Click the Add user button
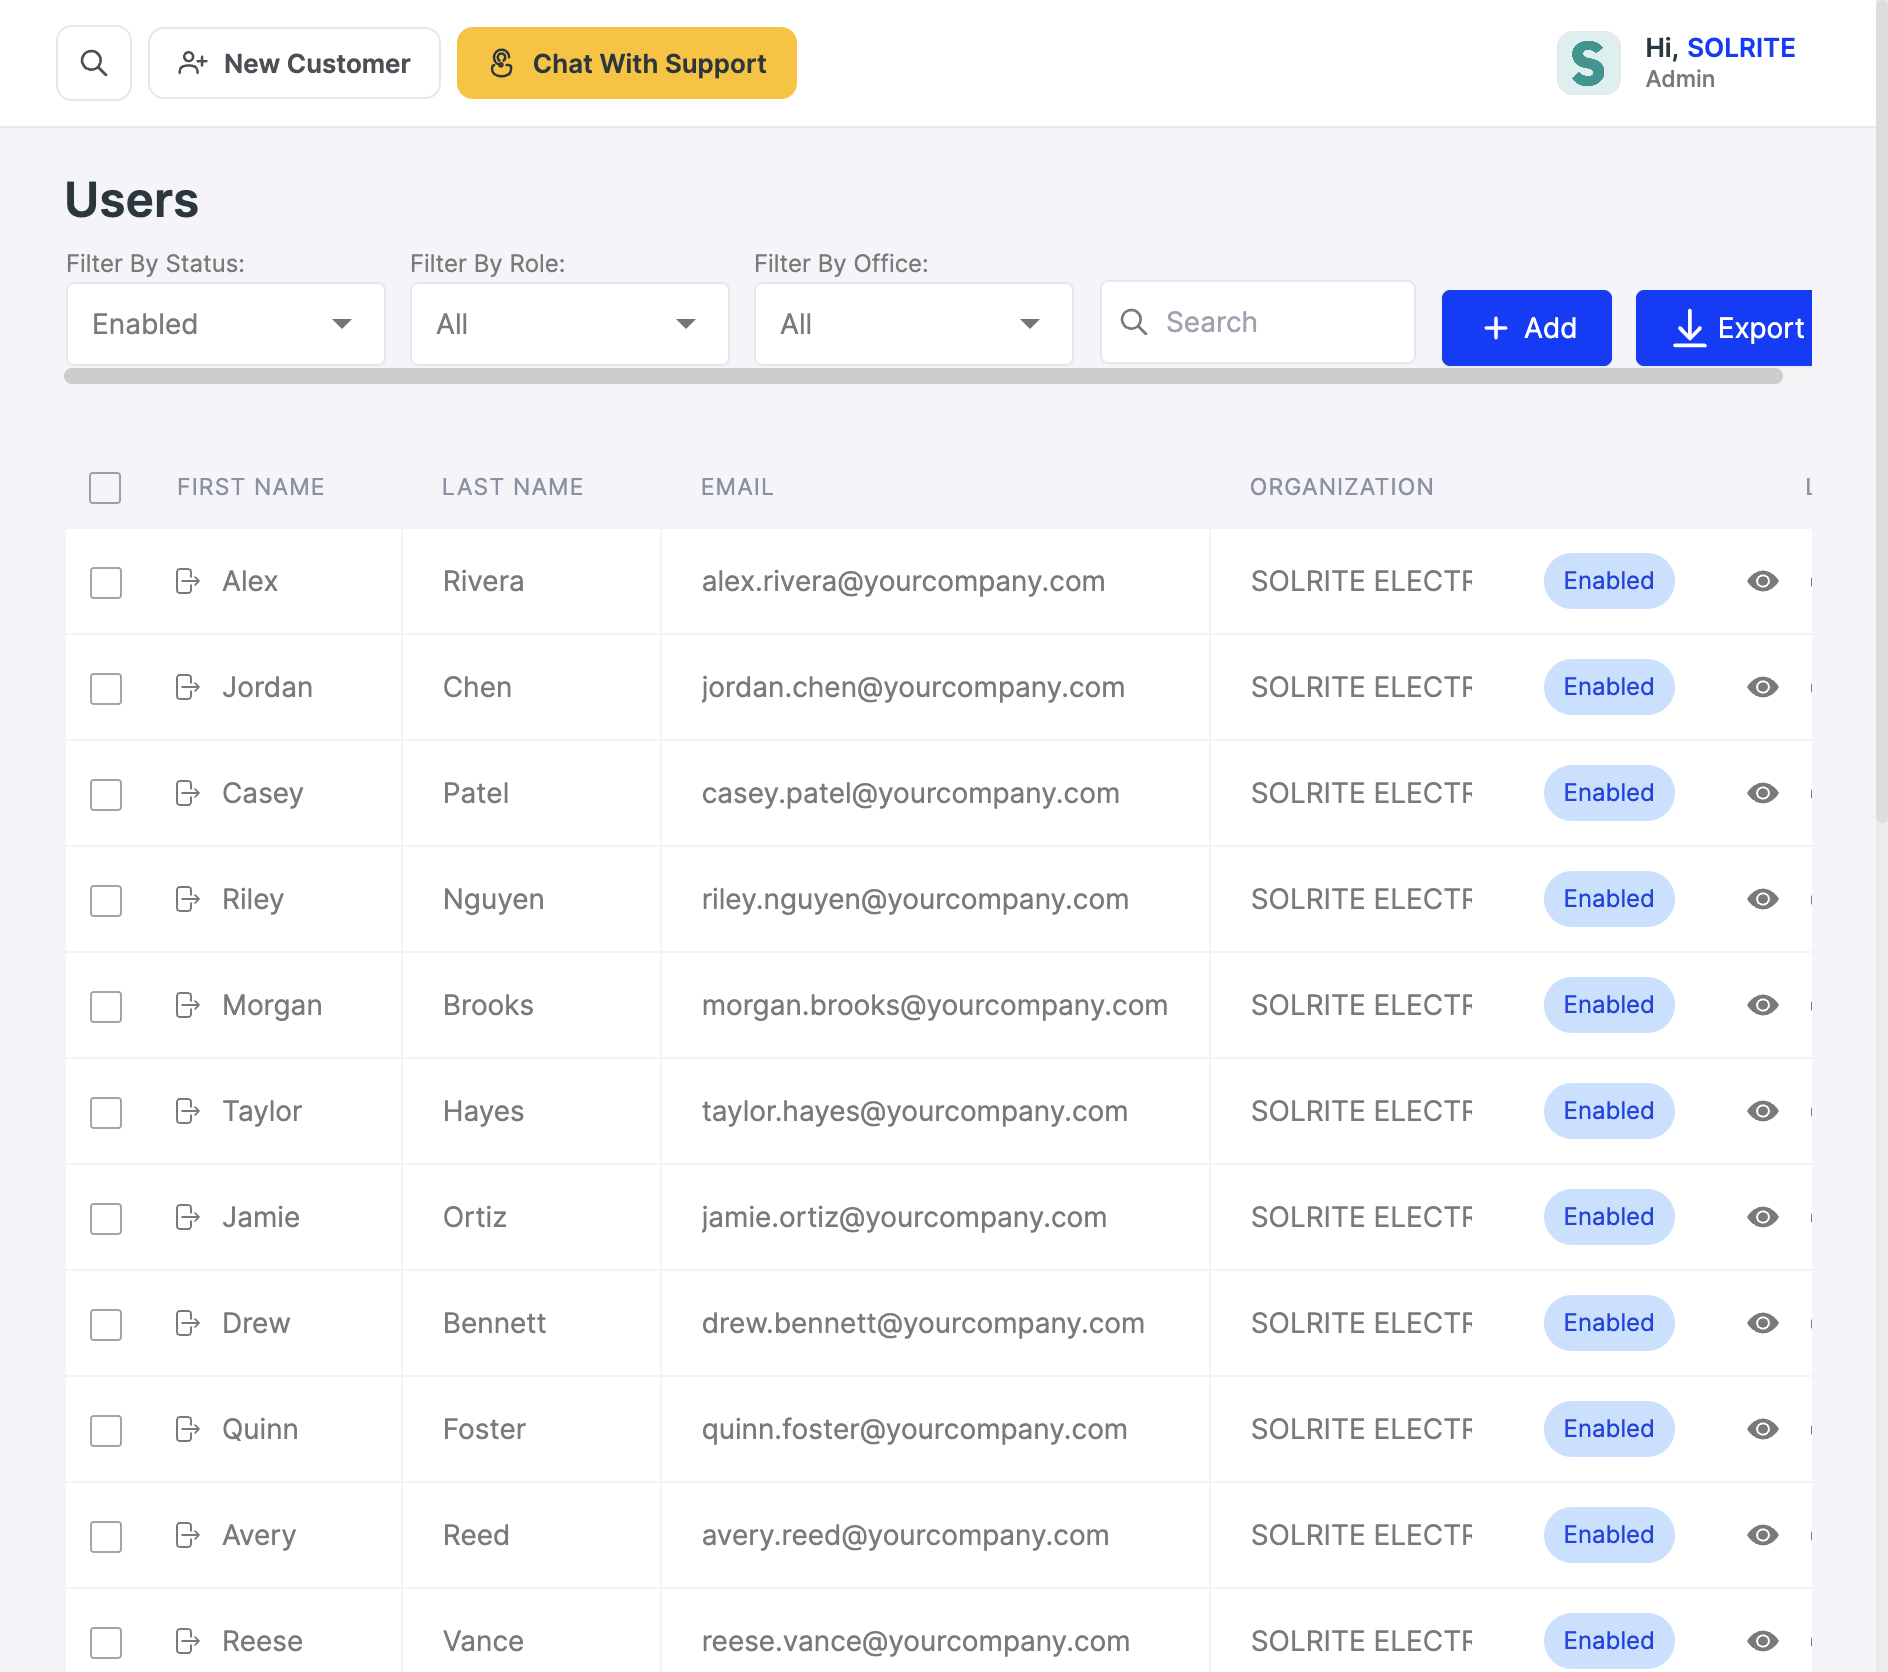The image size is (1888, 1672). tap(1527, 328)
